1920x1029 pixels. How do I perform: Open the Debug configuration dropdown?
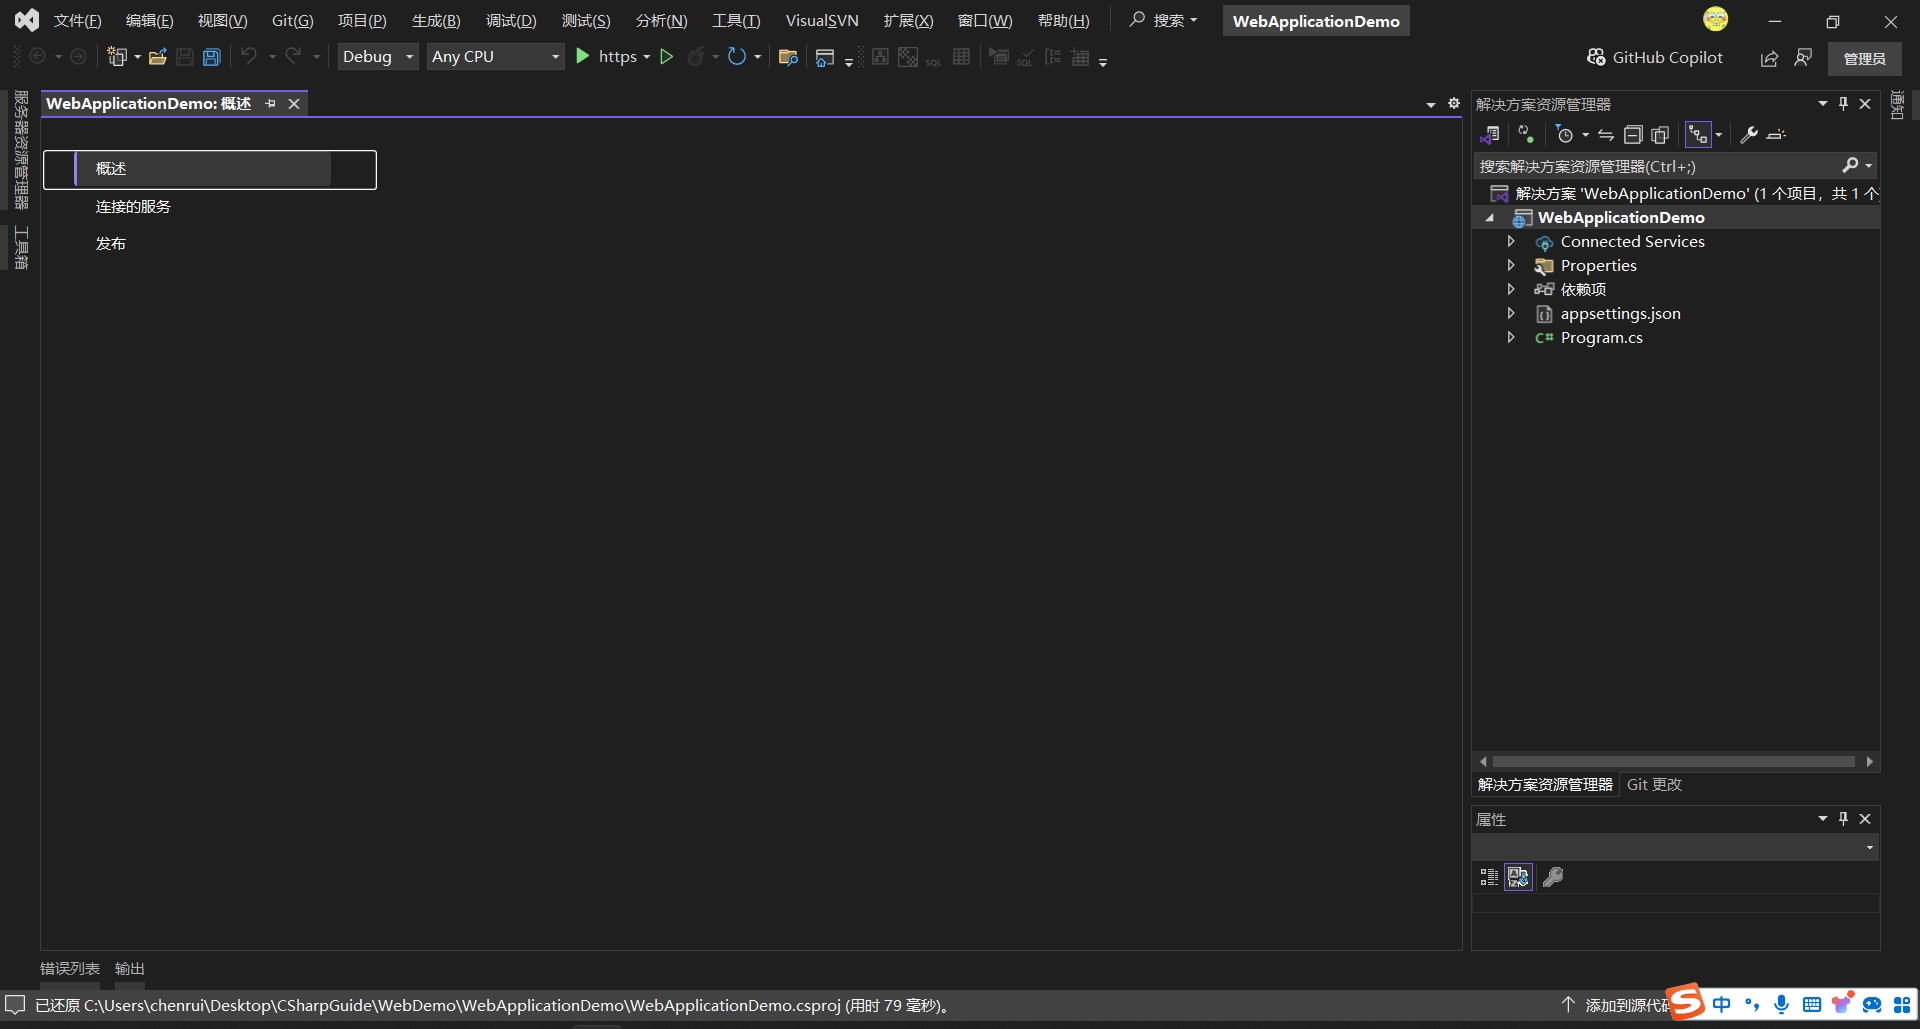(x=378, y=57)
